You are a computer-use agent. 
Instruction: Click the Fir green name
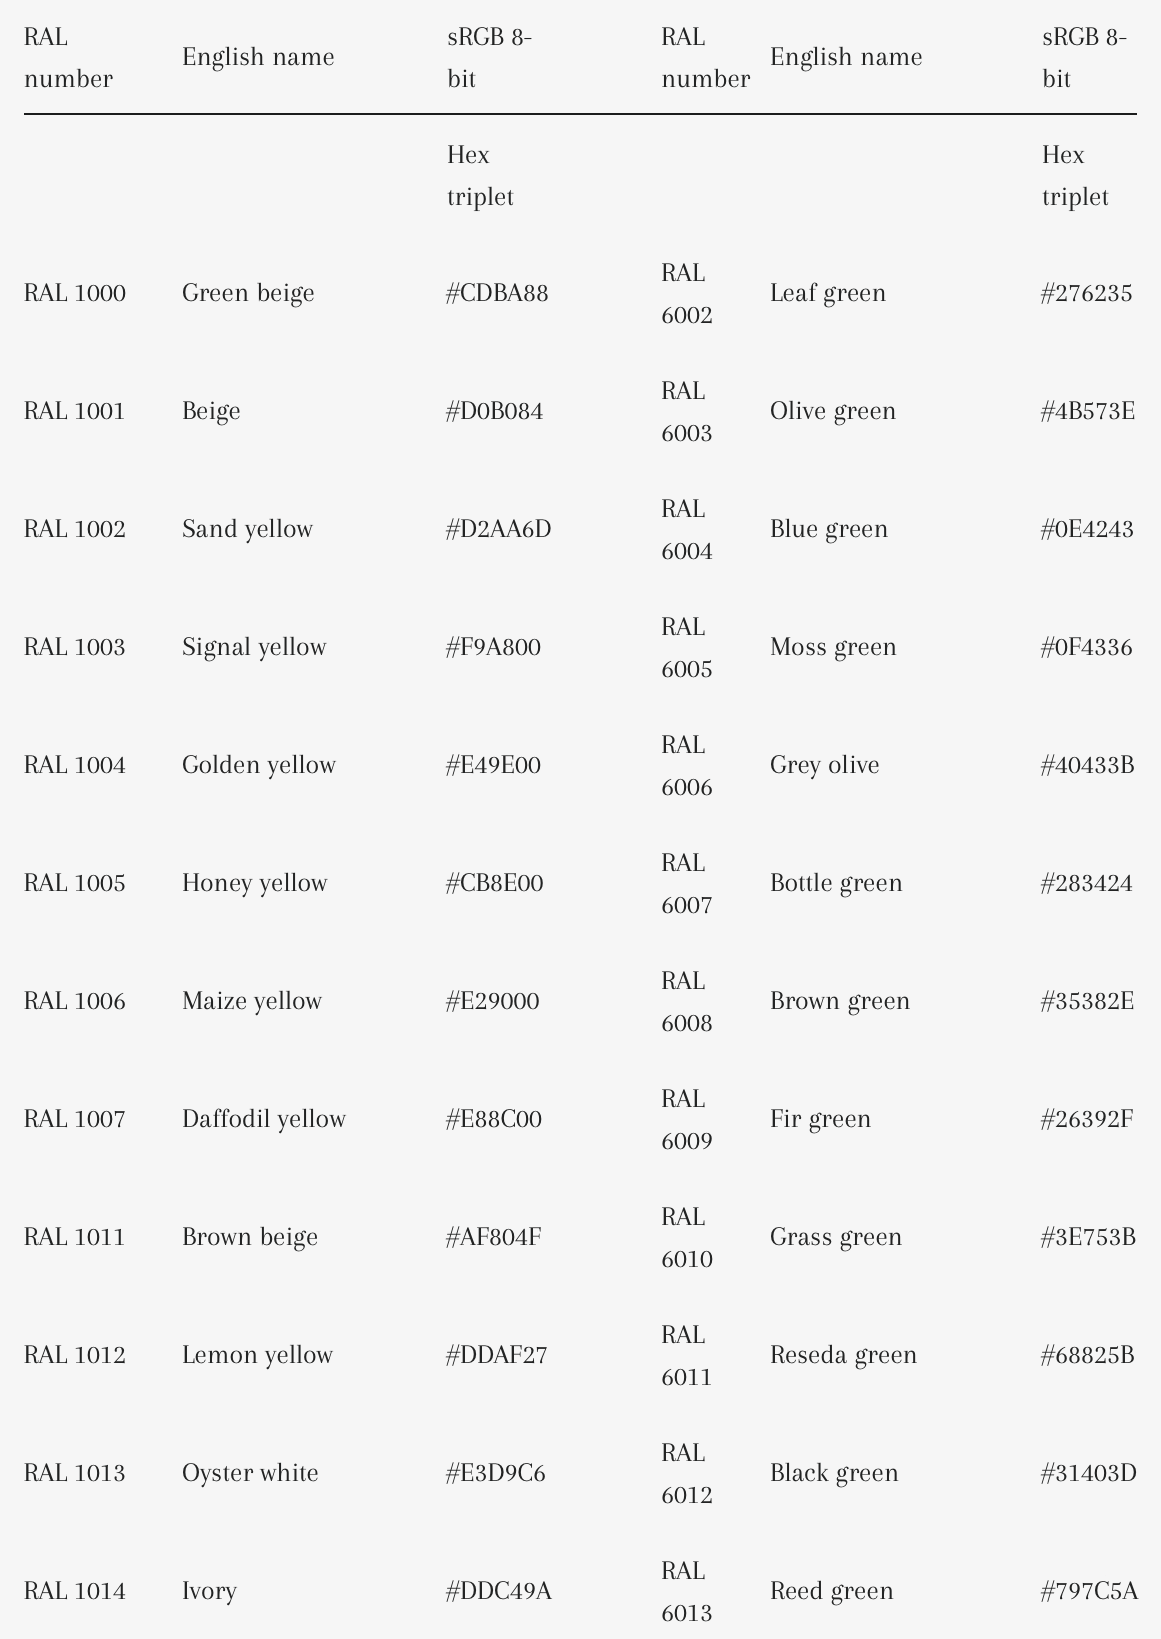pos(820,1119)
